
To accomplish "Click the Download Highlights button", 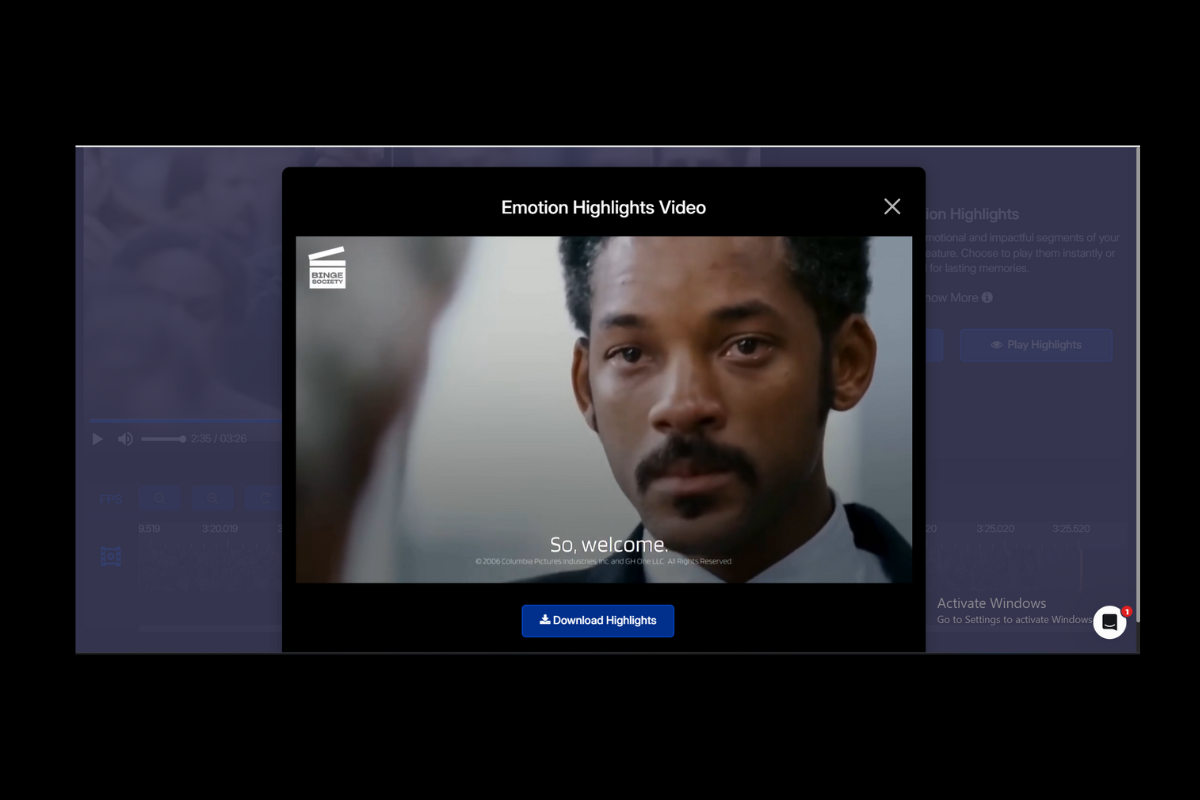I will tap(597, 620).
